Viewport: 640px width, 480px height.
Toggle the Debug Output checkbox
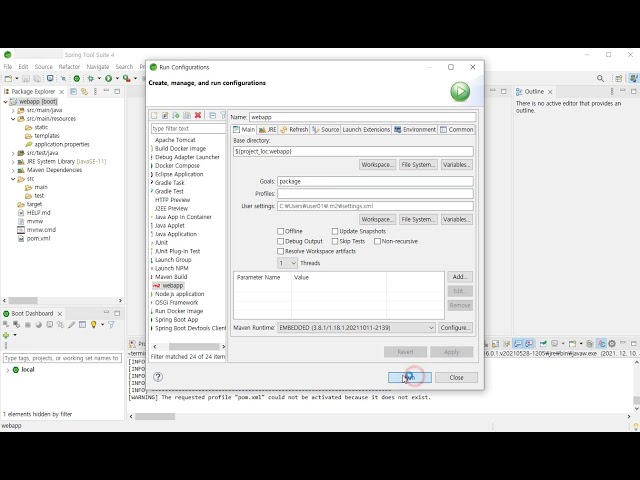coord(280,241)
